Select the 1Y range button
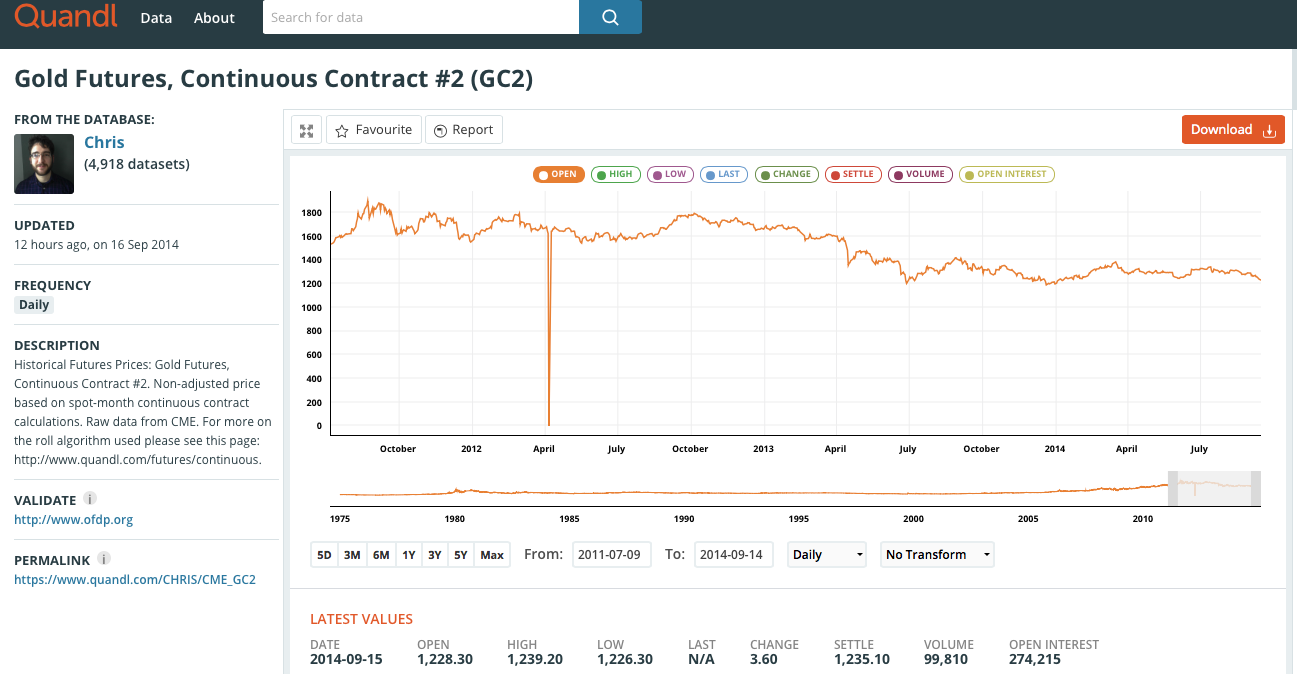This screenshot has height=674, width=1297. (408, 555)
